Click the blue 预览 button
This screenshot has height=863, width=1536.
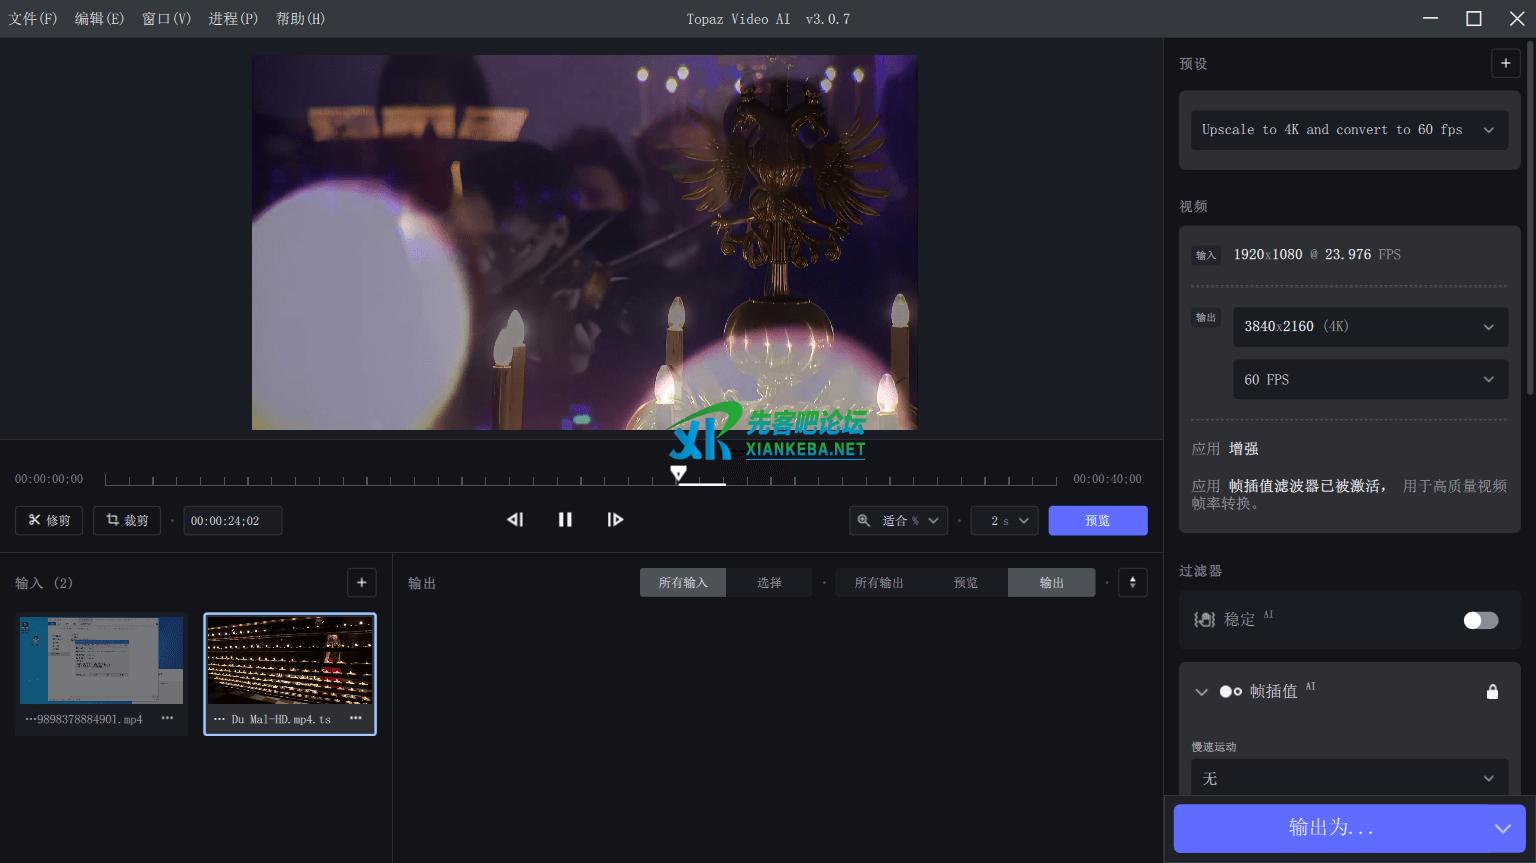pyautogui.click(x=1097, y=521)
